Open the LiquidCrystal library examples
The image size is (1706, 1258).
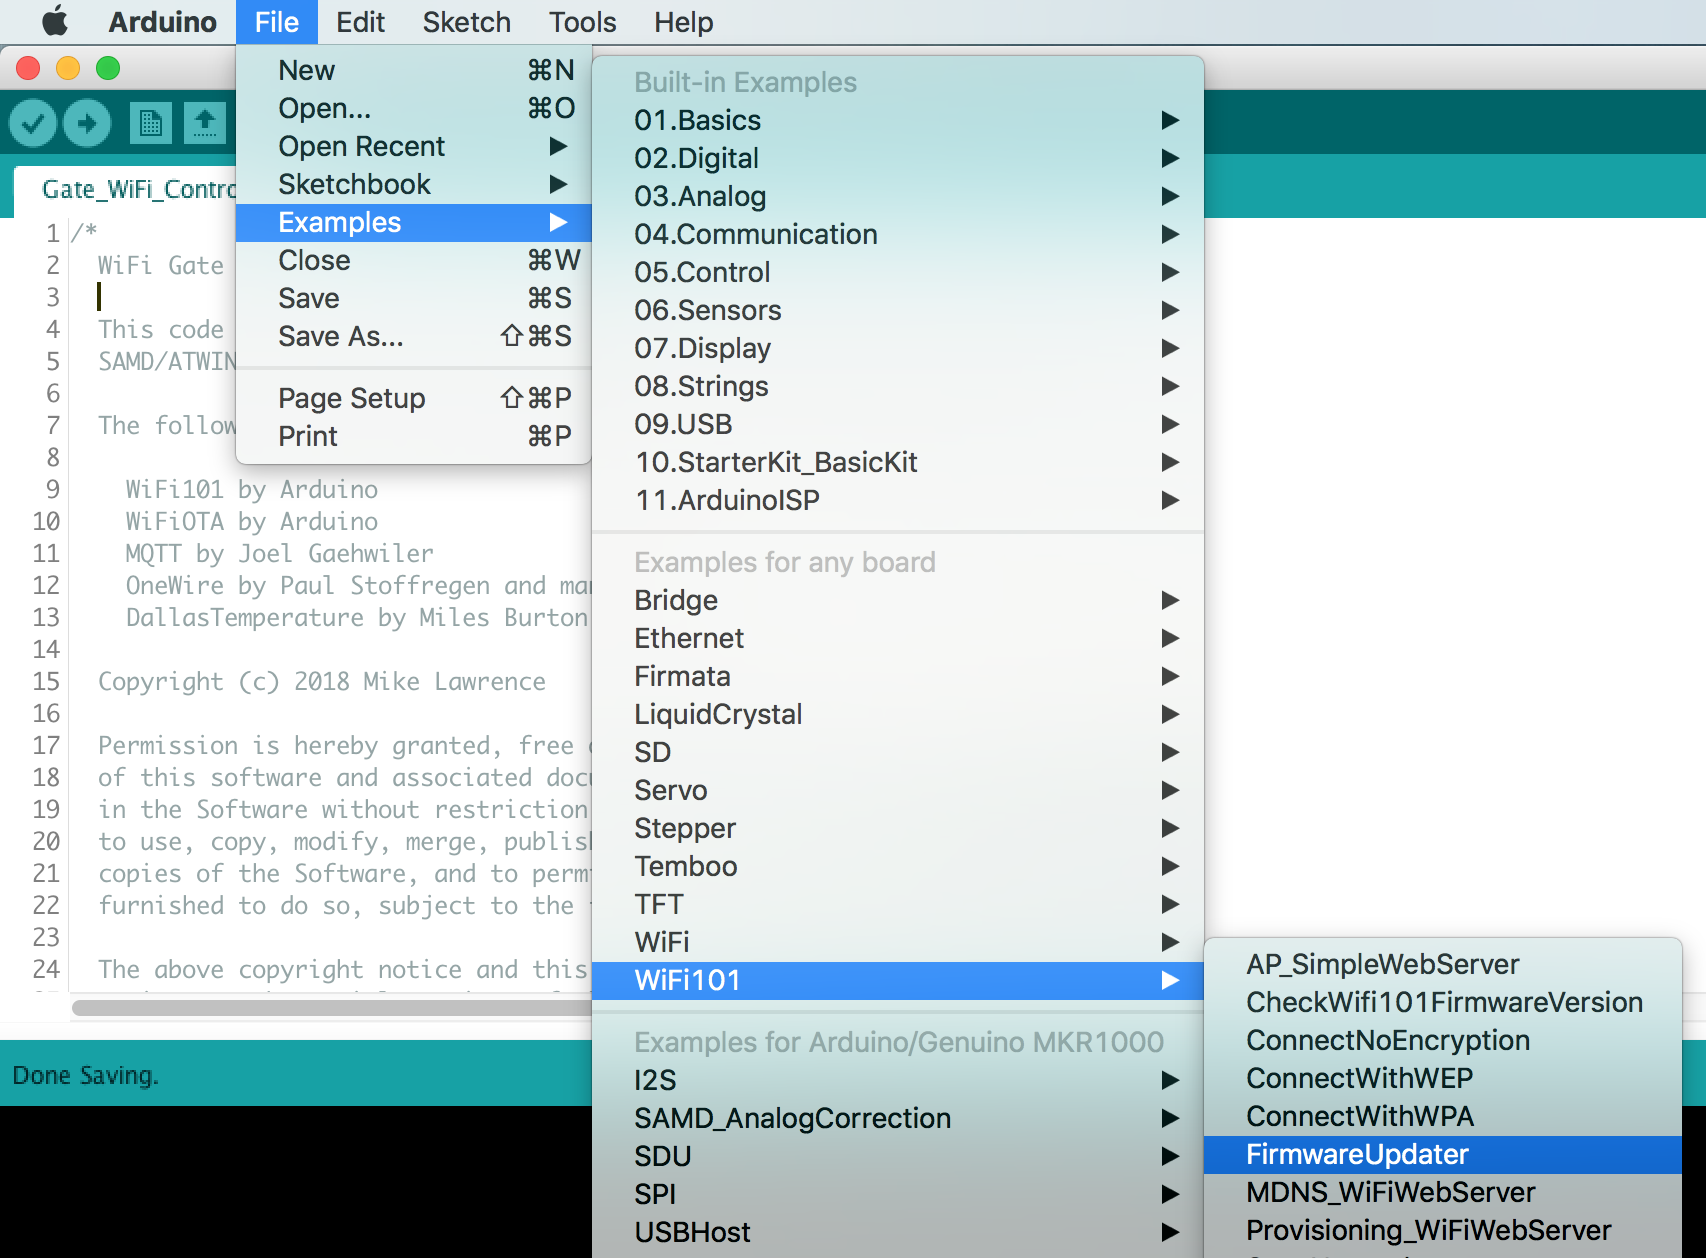click(898, 714)
